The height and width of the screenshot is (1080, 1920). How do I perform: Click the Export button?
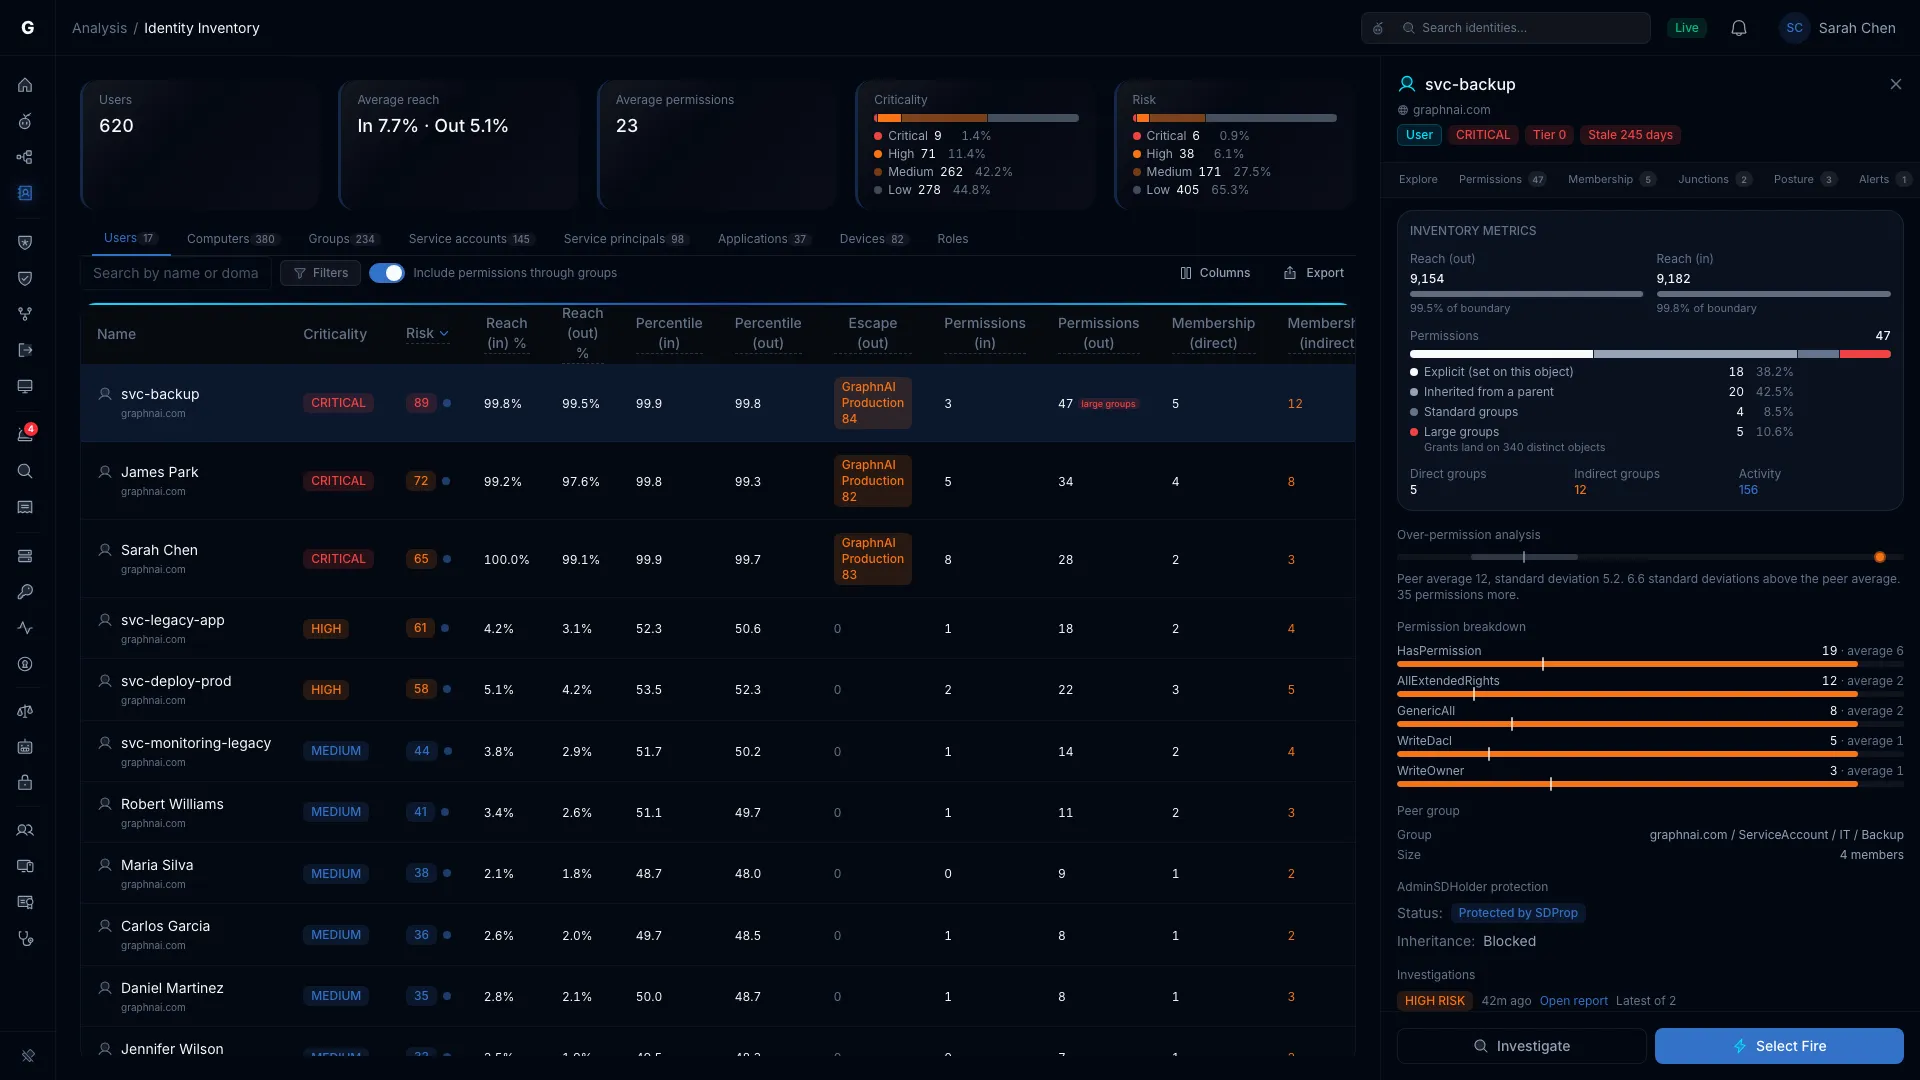pyautogui.click(x=1314, y=273)
